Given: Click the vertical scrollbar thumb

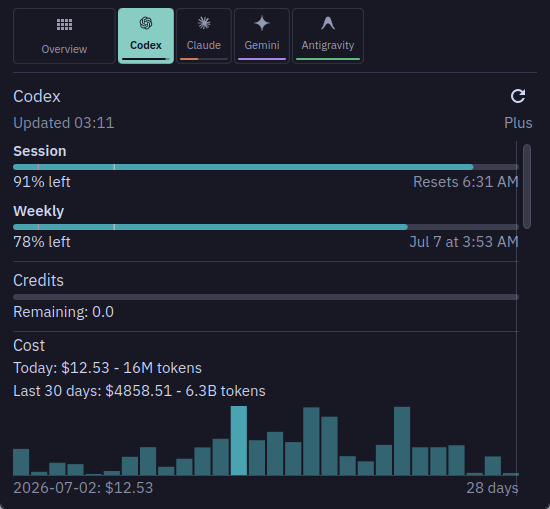Looking at the screenshot, I should (526, 187).
